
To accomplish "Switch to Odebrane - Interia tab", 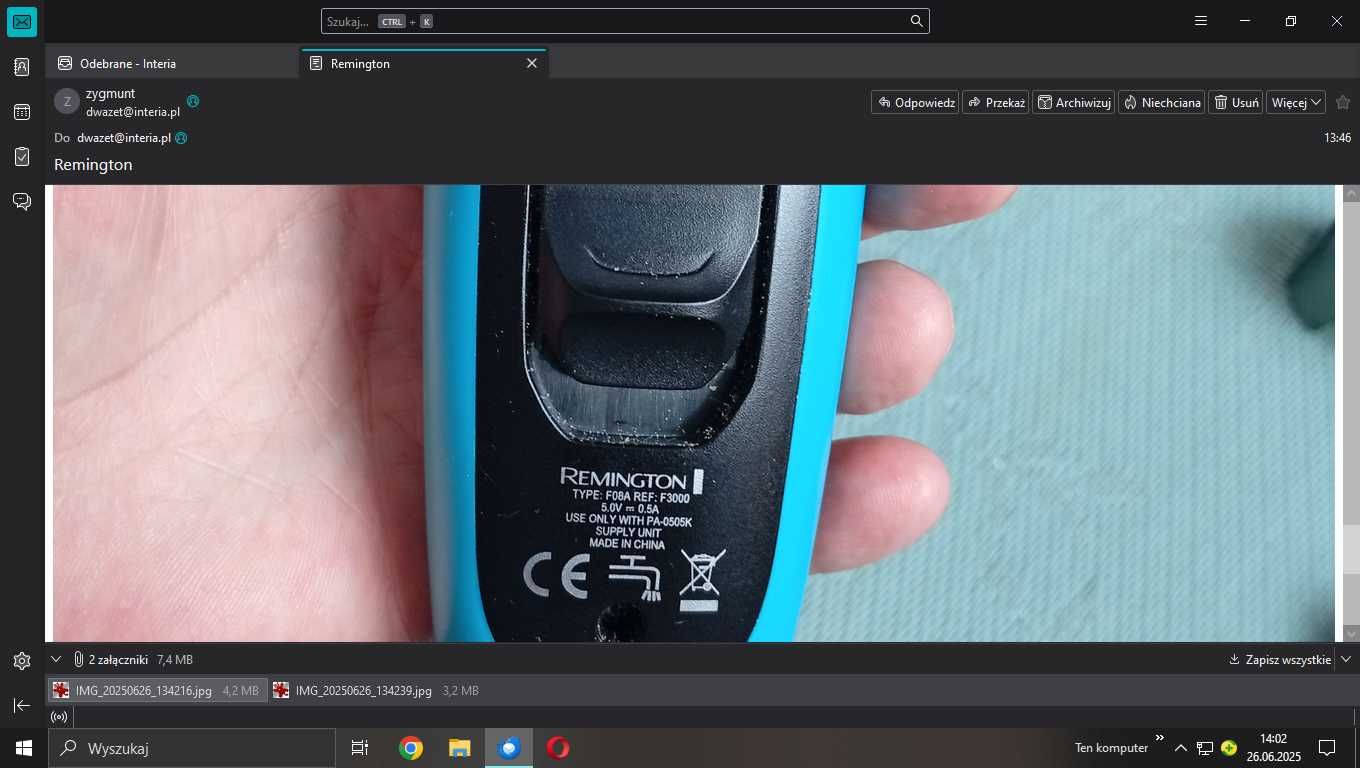I will [x=171, y=63].
